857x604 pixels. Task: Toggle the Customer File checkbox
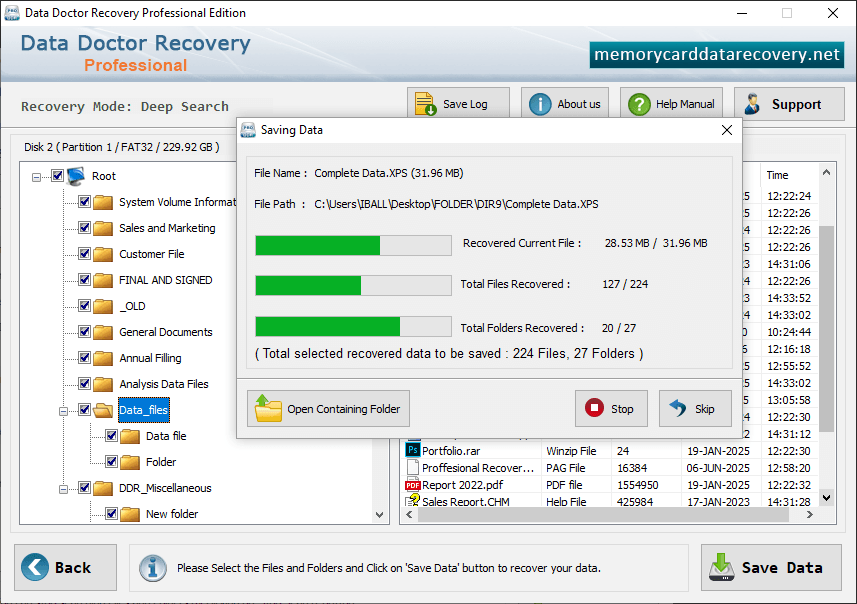point(84,254)
